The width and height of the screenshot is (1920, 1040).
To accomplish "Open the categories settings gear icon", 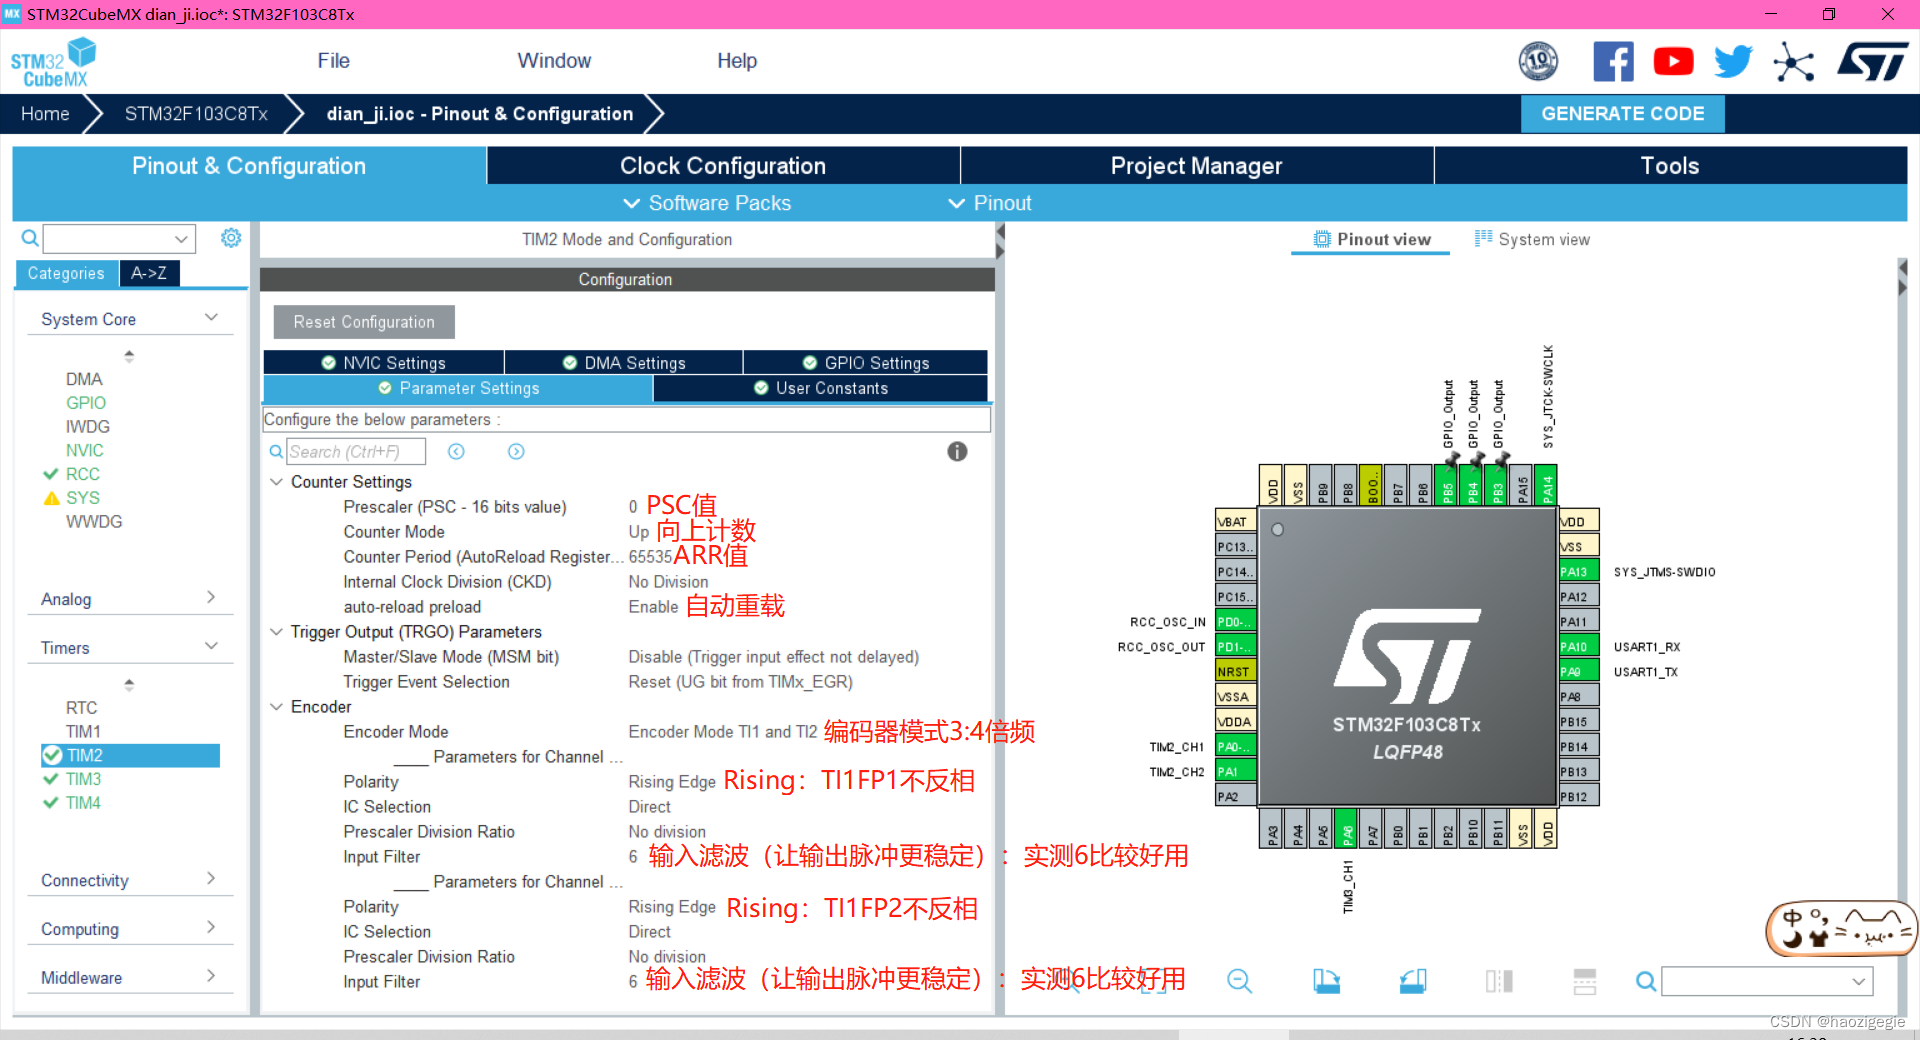I will pyautogui.click(x=231, y=238).
